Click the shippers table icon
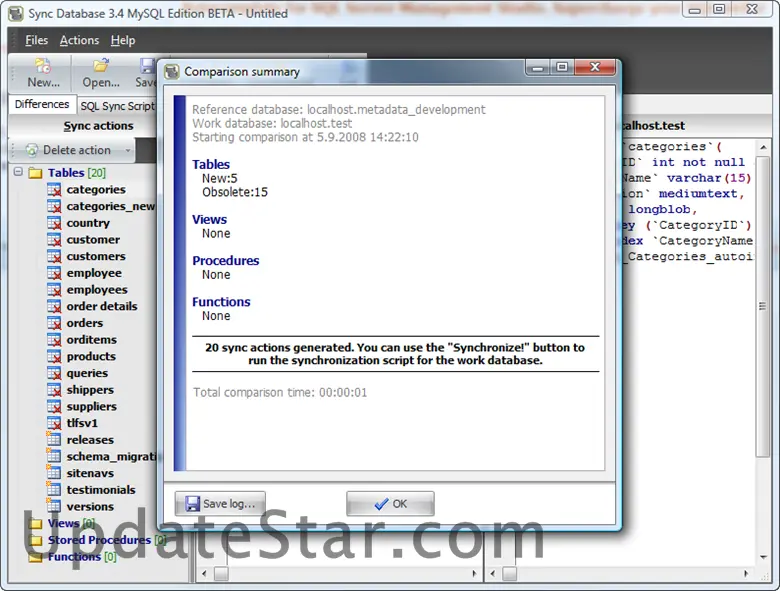Image resolution: width=780 pixels, height=591 pixels. click(x=54, y=390)
